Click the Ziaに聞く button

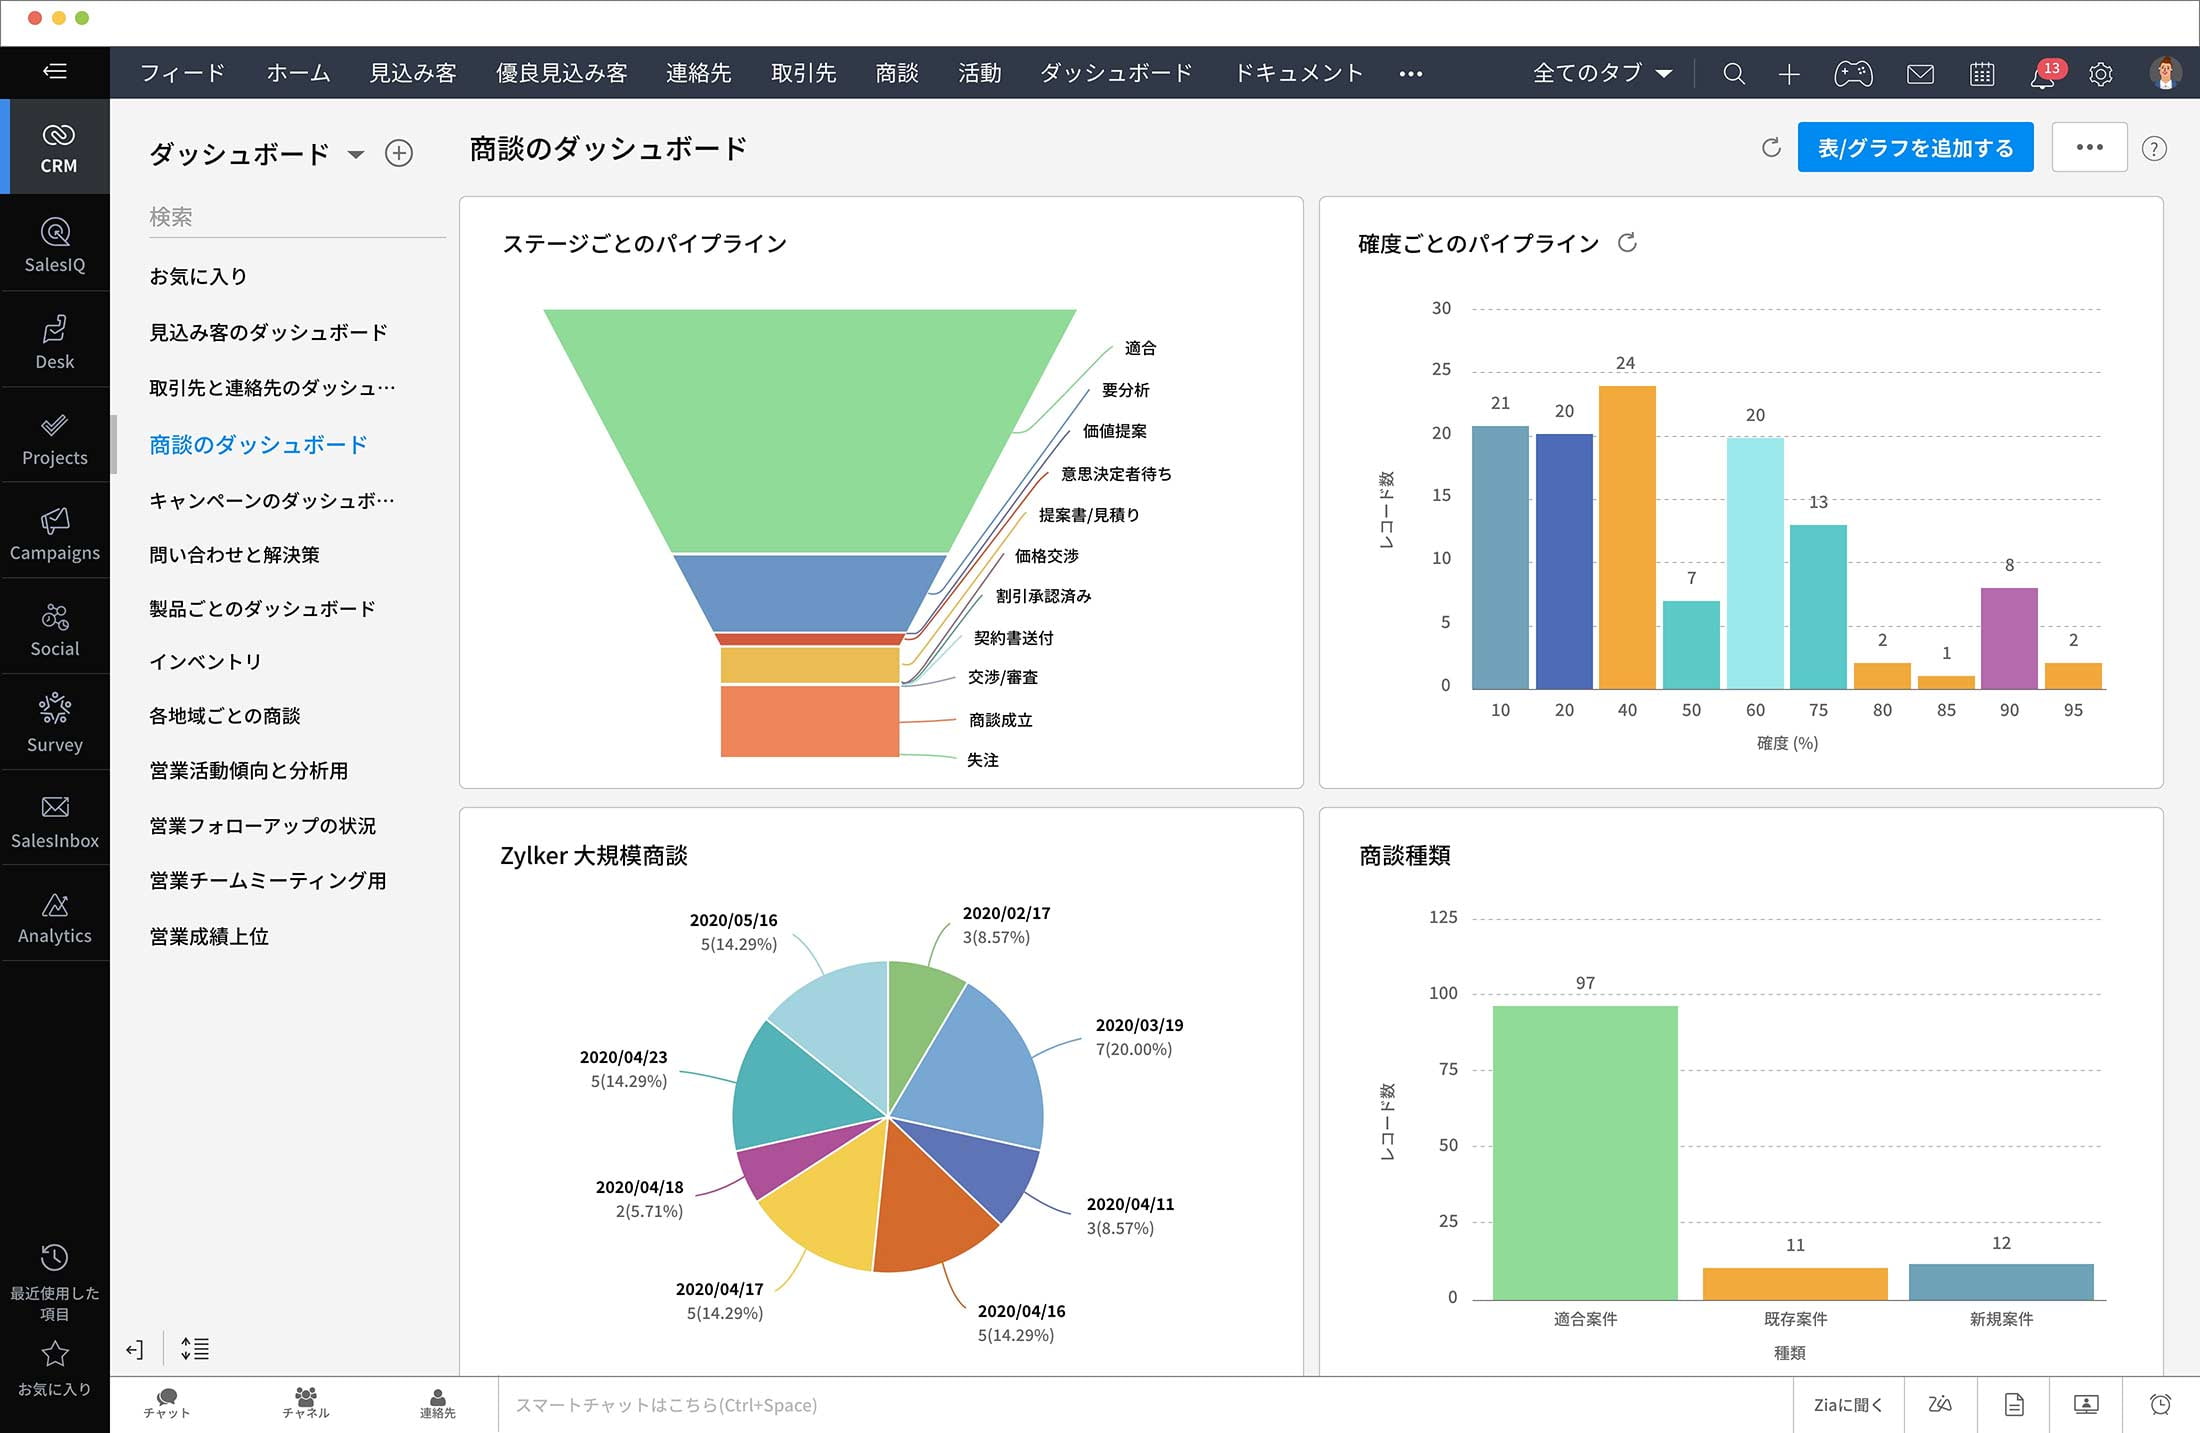(1847, 1404)
